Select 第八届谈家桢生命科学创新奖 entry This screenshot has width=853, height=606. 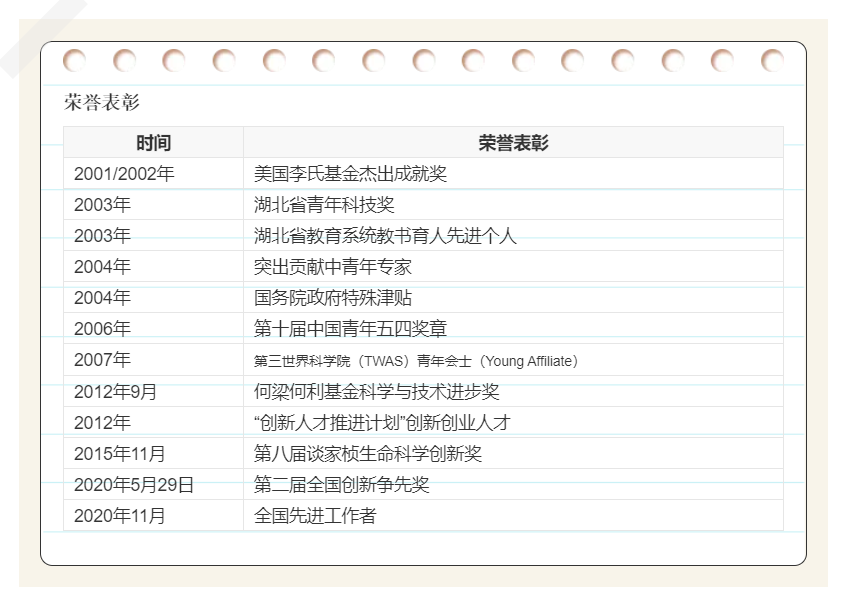pyautogui.click(x=368, y=454)
